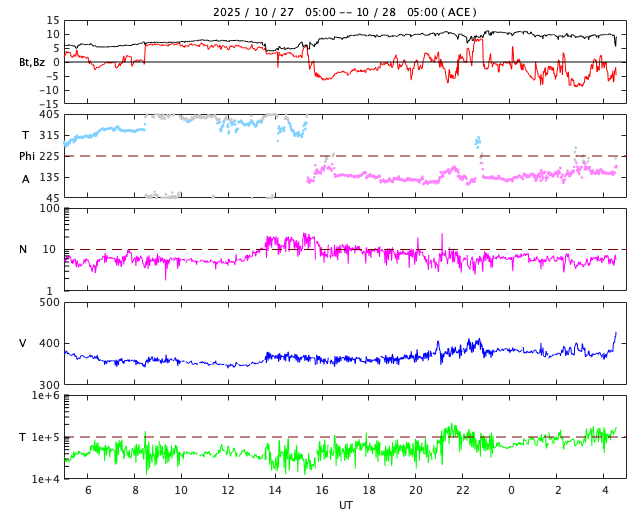Click the 'UT' x-axis label
This screenshot has width=640, height=512.
coord(345,505)
